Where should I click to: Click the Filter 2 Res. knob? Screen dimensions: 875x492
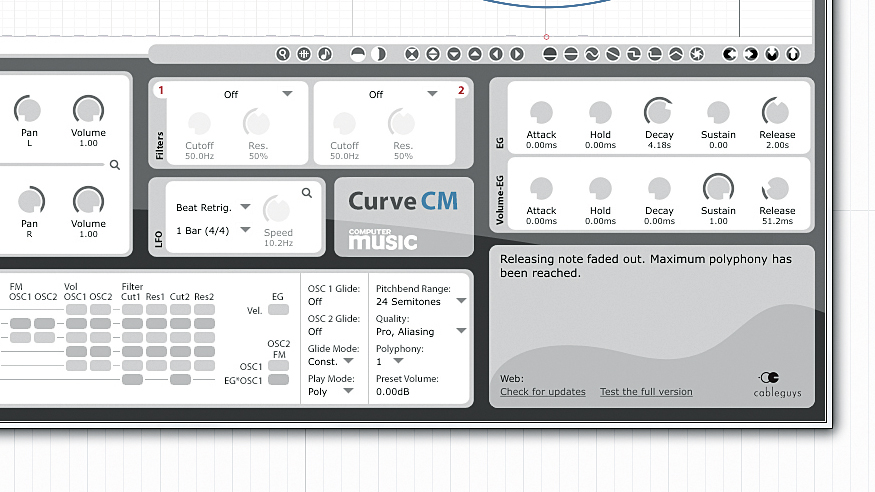pos(401,123)
